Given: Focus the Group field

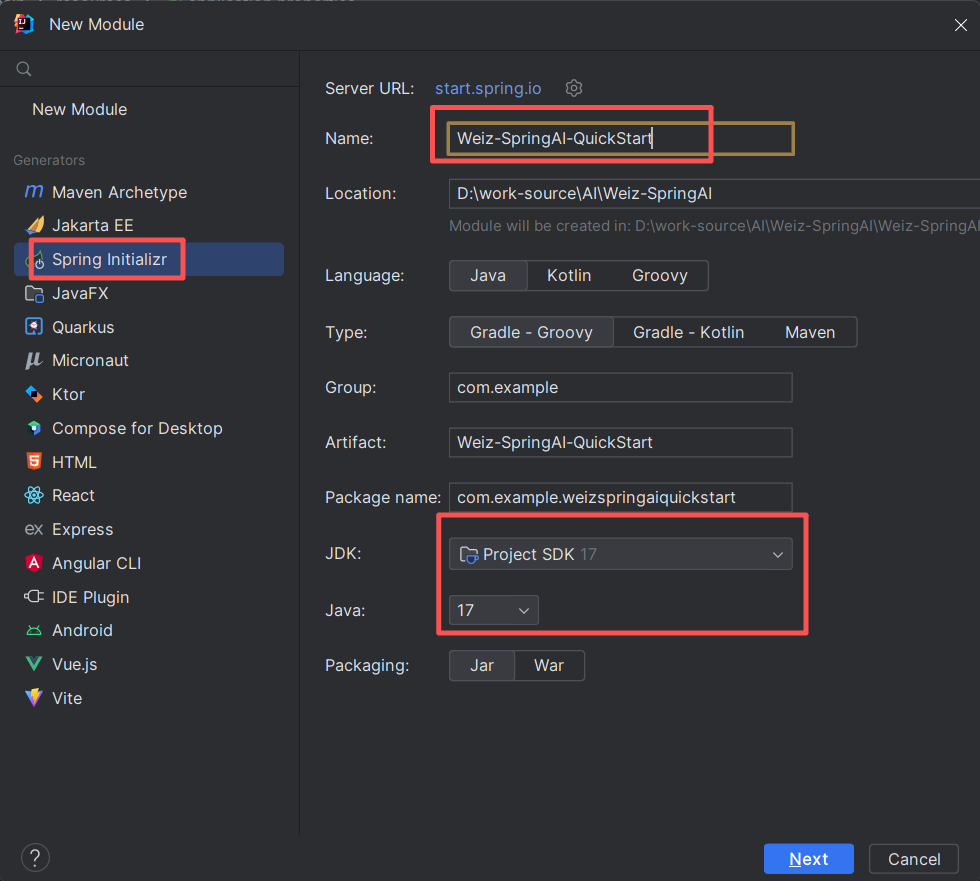Looking at the screenshot, I should pyautogui.click(x=621, y=387).
